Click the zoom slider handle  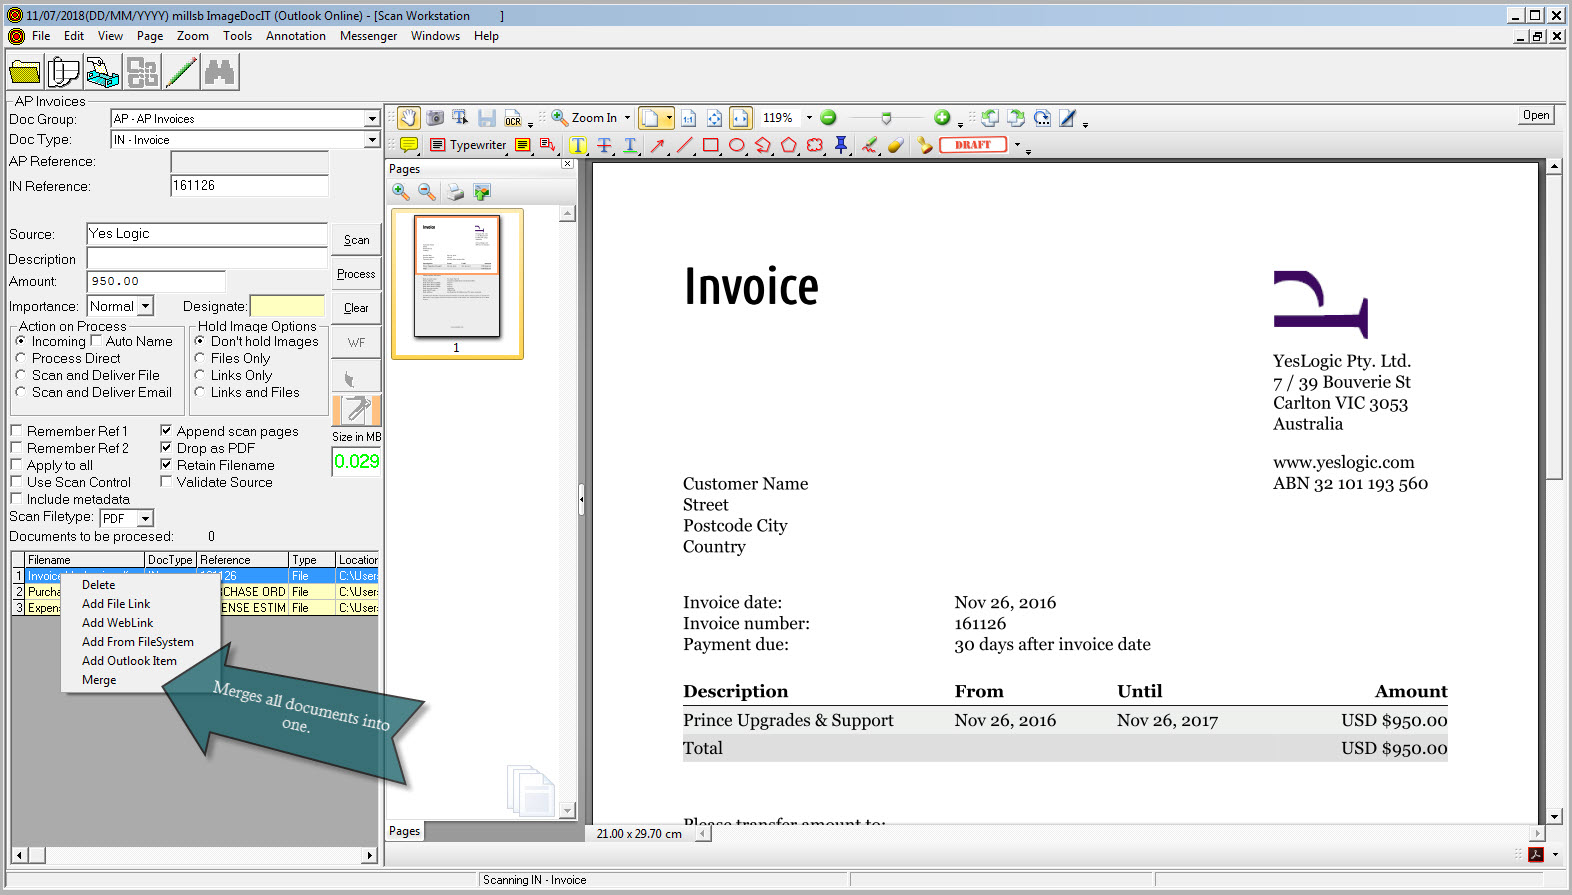pyautogui.click(x=886, y=118)
